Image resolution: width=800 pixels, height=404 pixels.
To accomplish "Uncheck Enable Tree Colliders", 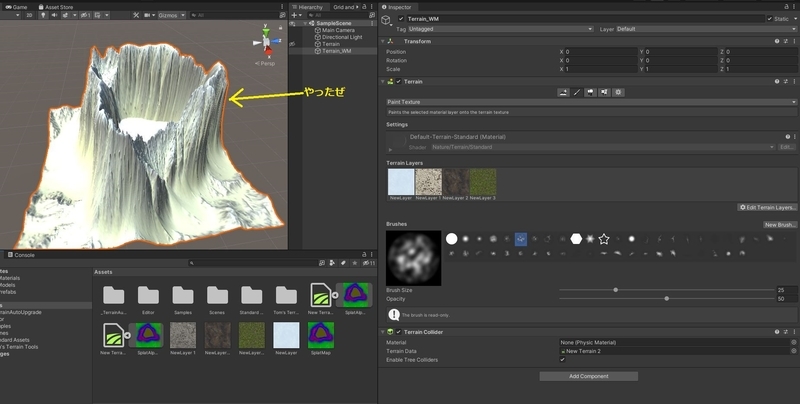I will pos(562,360).
